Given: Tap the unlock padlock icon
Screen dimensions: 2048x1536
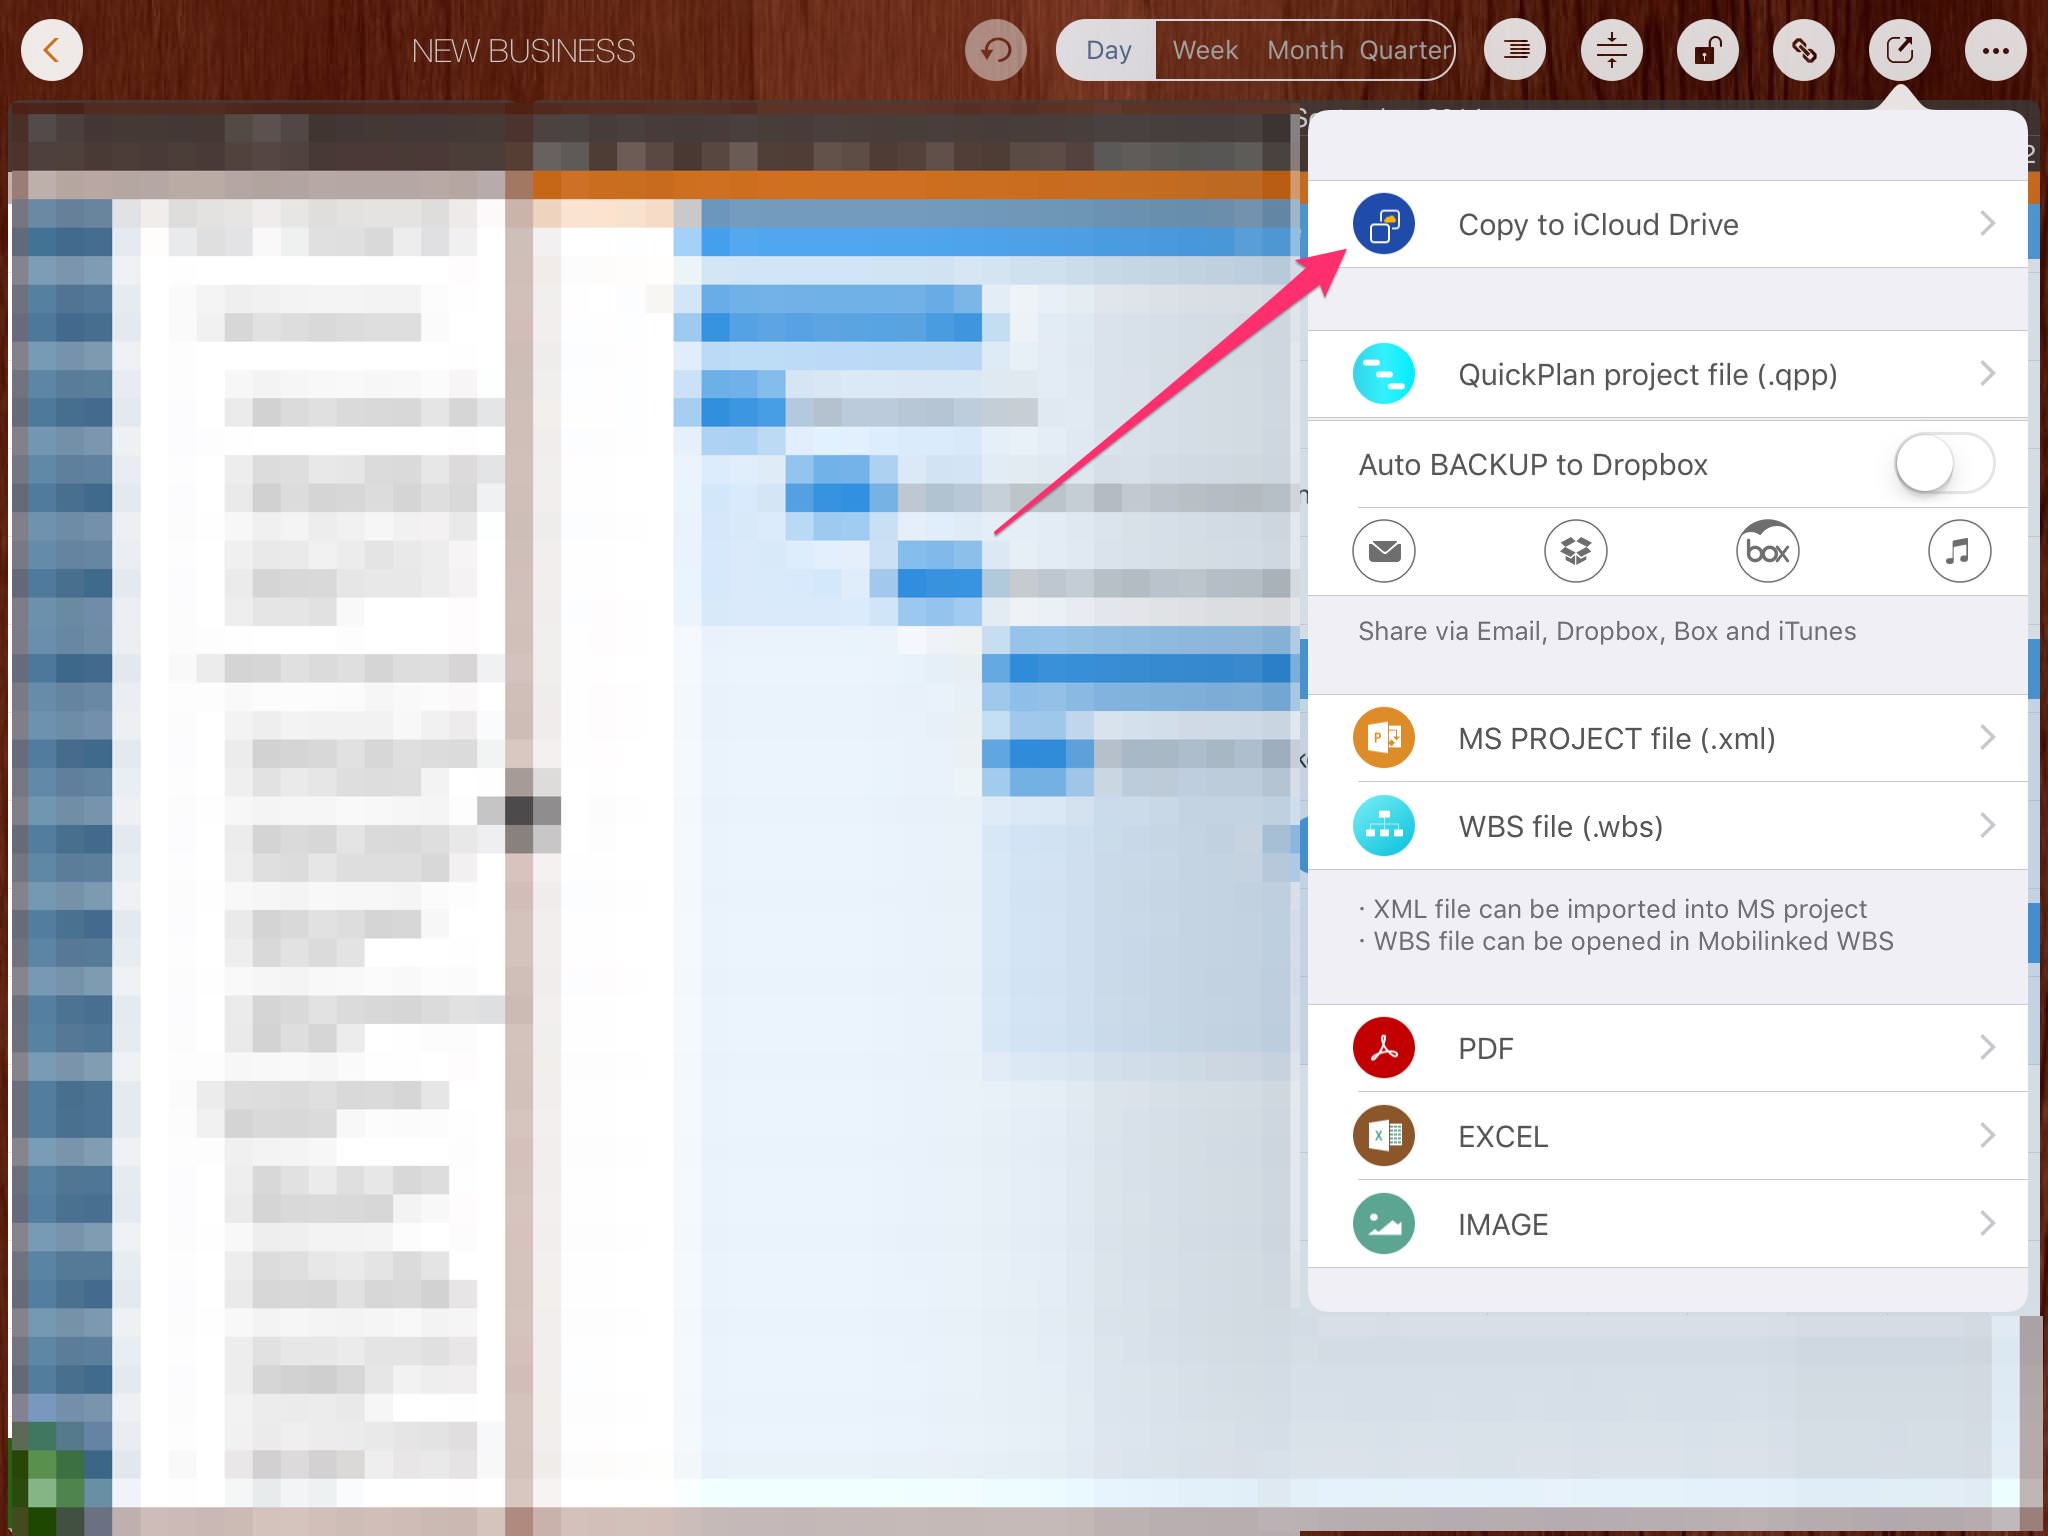Looking at the screenshot, I should [x=1708, y=50].
